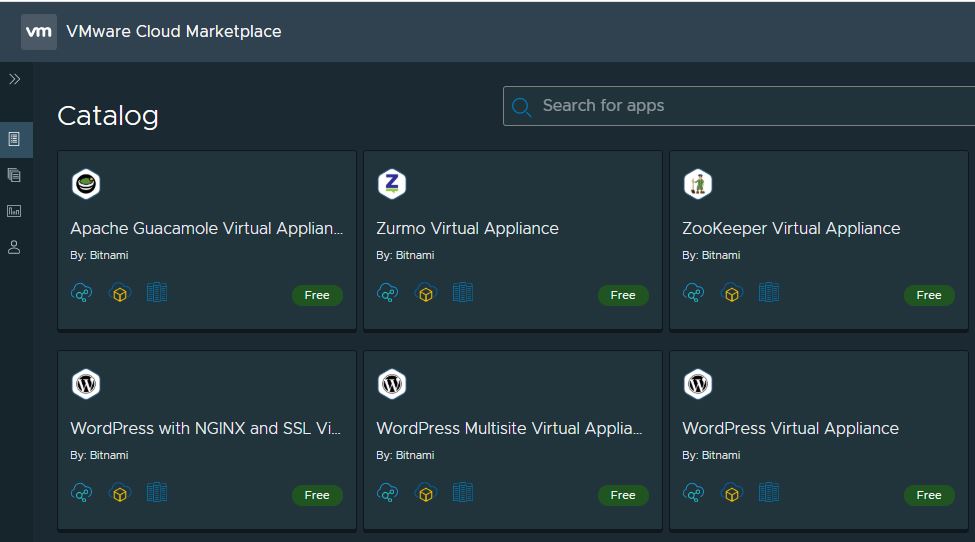This screenshot has width=975, height=542.
Task: Click the stacked documents sidebar icon
Action: (14, 175)
